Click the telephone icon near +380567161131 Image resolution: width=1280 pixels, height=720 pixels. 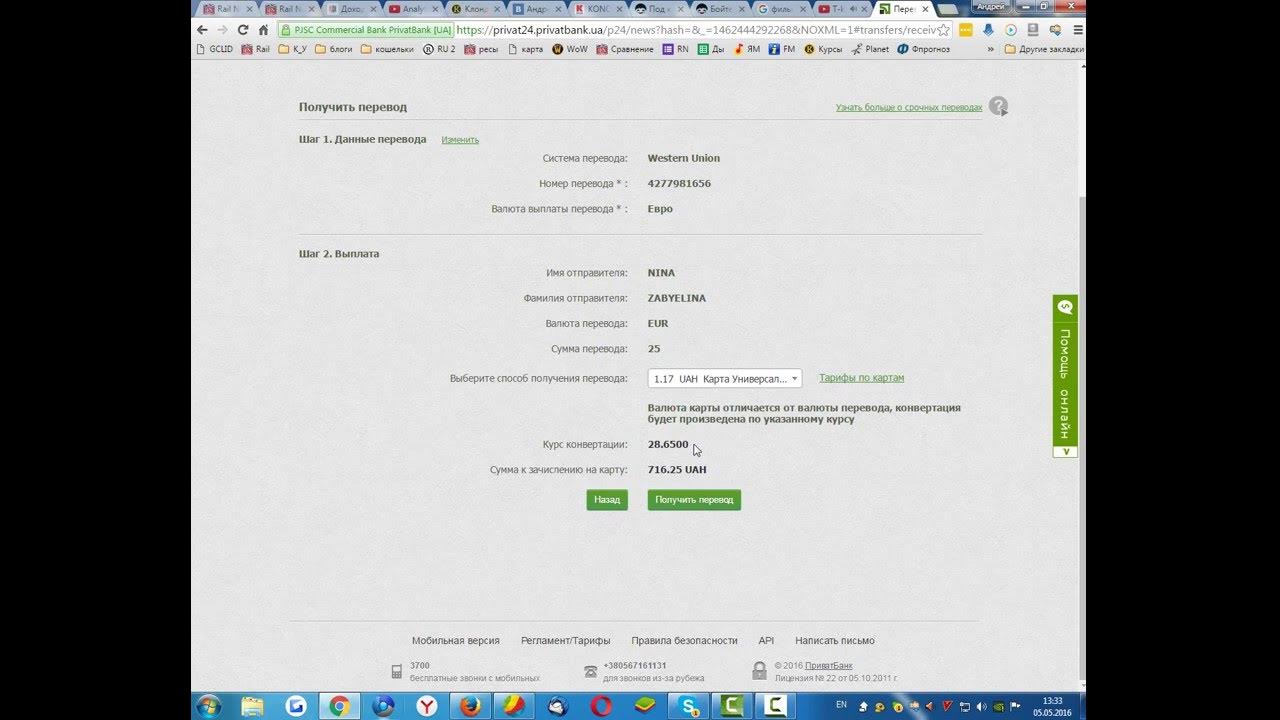(590, 670)
